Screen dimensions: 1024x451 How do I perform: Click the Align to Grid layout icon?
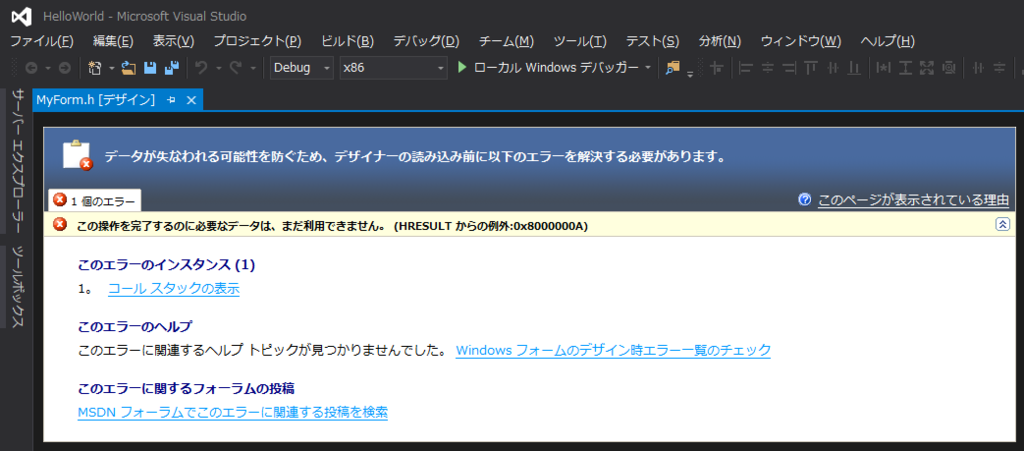[717, 67]
